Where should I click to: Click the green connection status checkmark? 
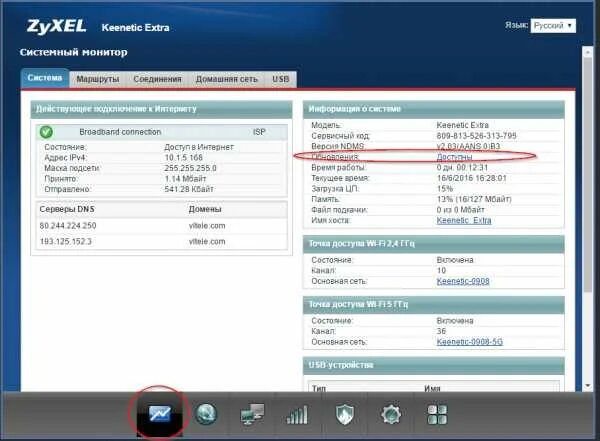pos(46,132)
